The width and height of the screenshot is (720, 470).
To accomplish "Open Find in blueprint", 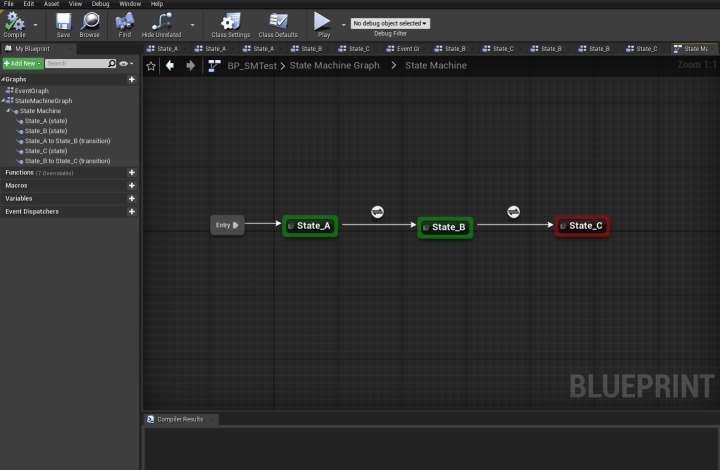I will (x=124, y=25).
